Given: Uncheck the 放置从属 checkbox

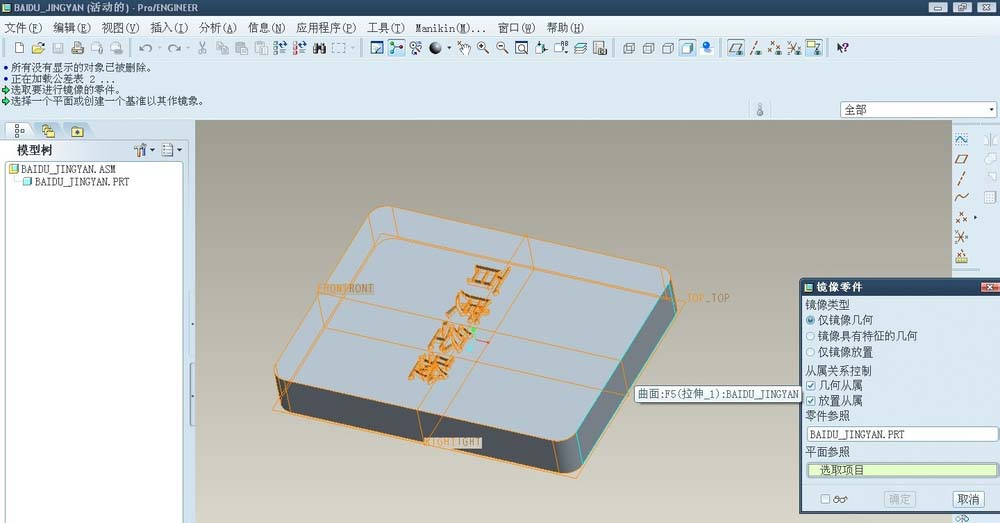Looking at the screenshot, I should [811, 401].
